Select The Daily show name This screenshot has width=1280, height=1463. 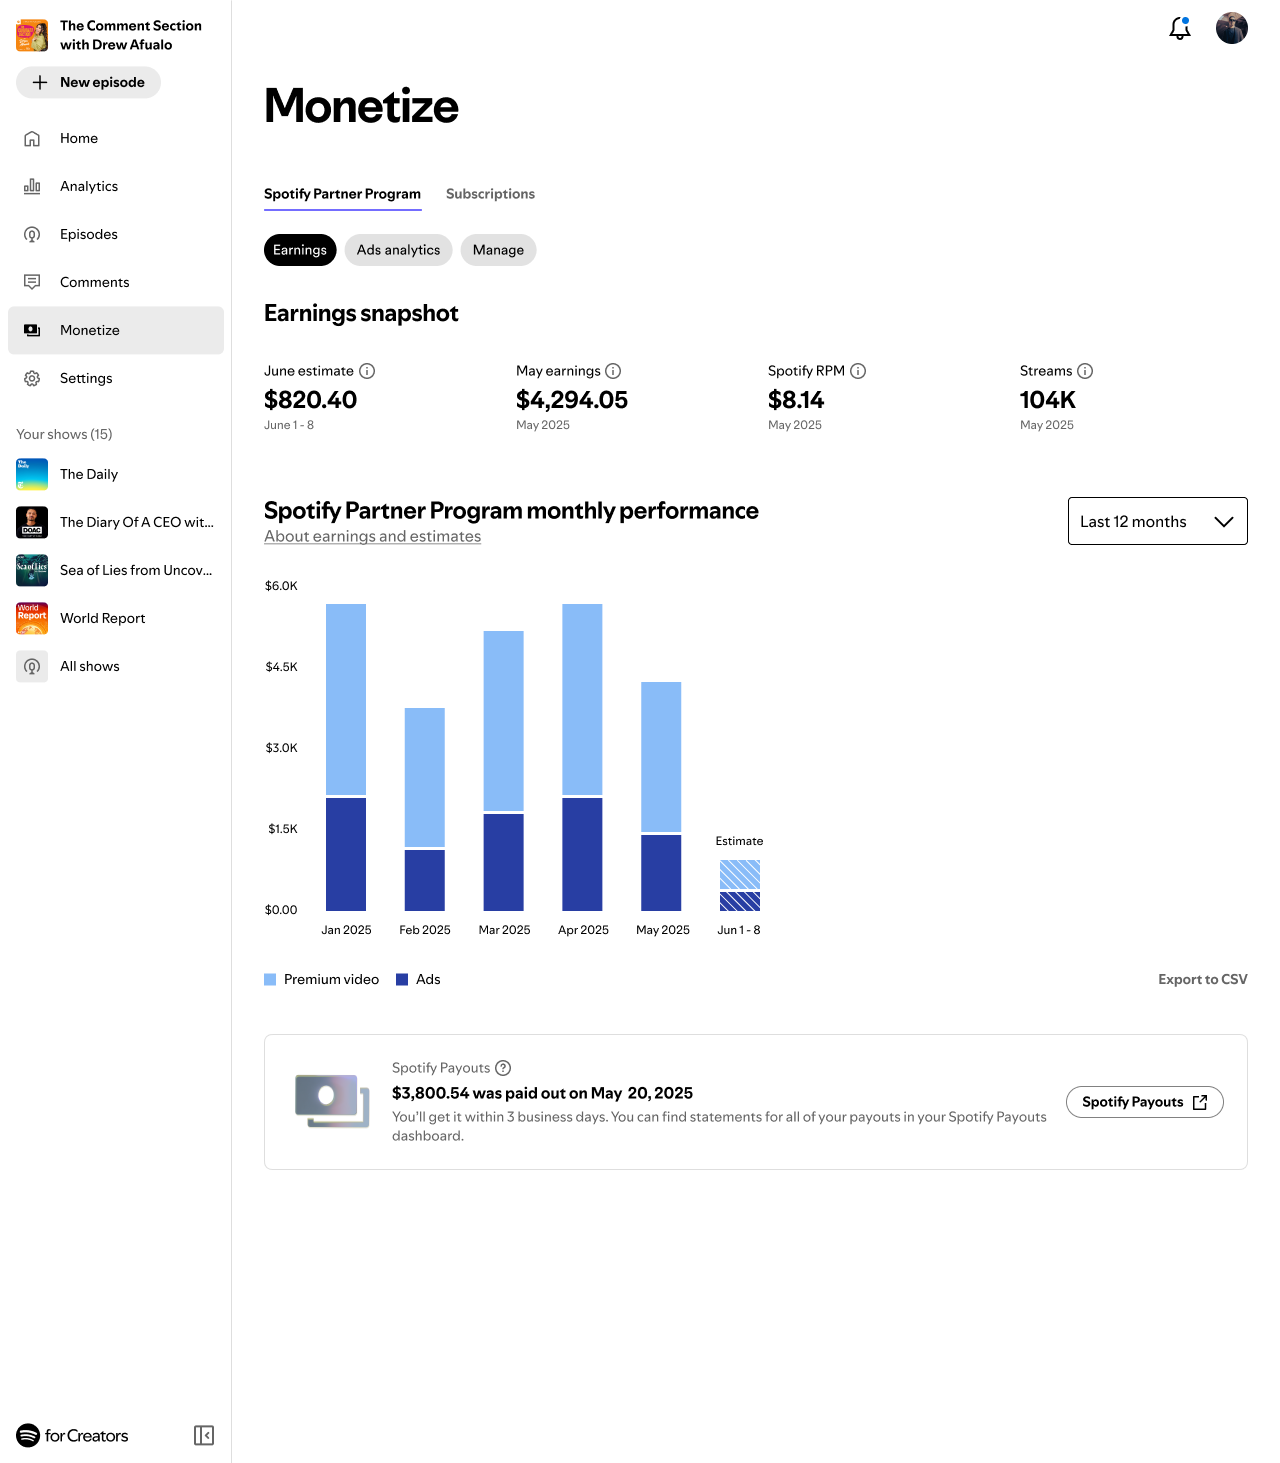pyautogui.click(x=89, y=474)
